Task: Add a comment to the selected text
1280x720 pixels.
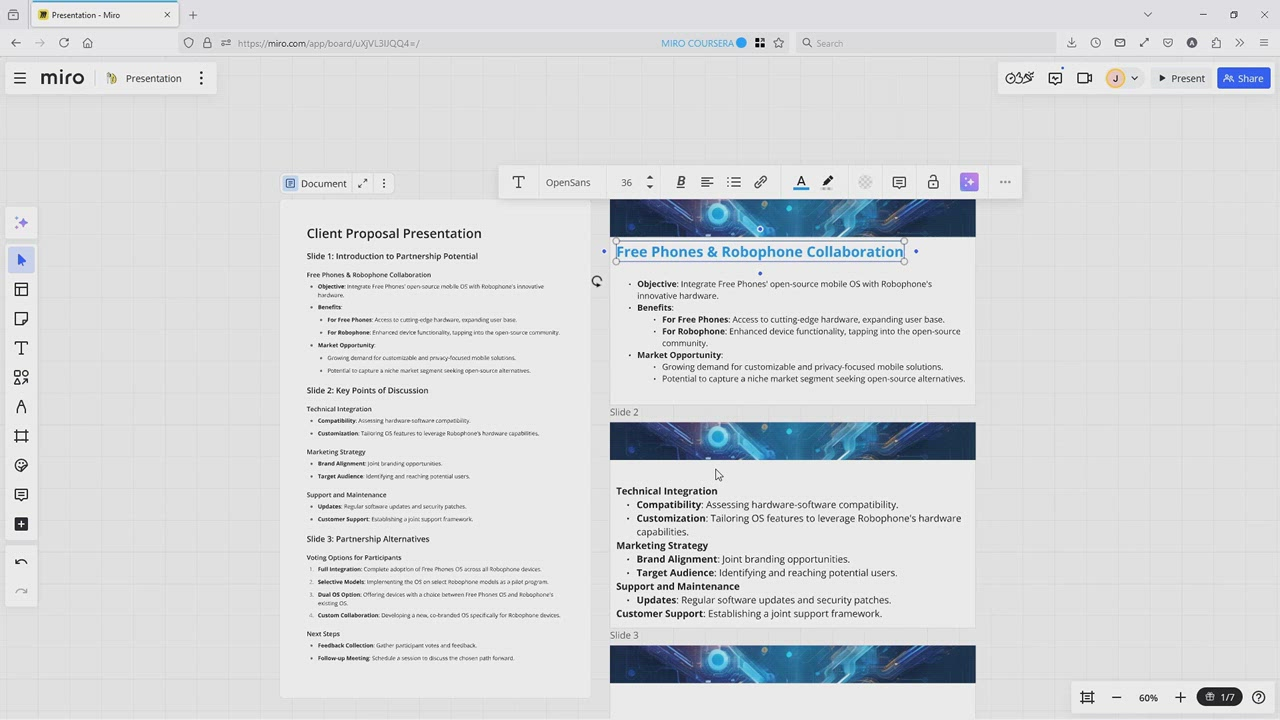Action: click(899, 182)
